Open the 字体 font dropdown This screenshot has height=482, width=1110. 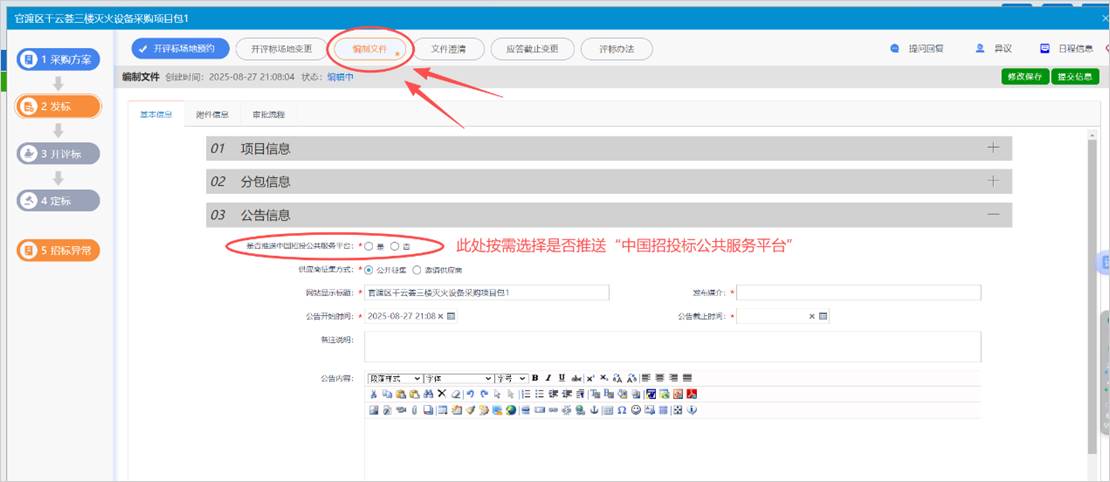point(458,378)
